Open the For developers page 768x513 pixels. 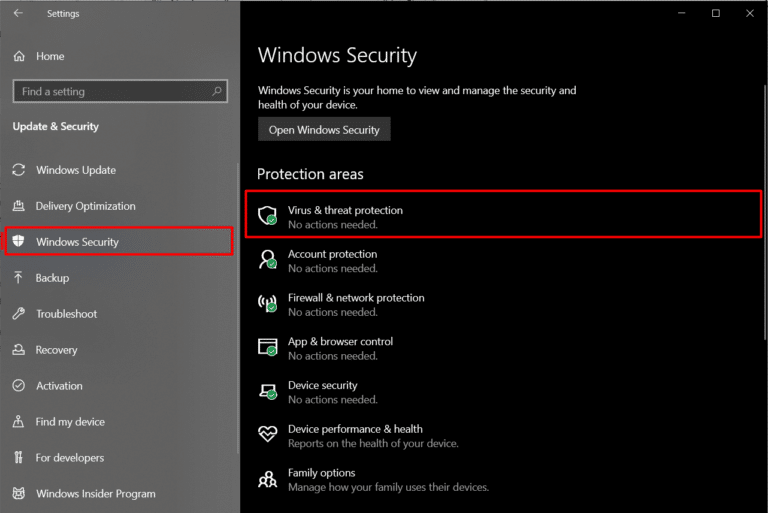(x=69, y=458)
